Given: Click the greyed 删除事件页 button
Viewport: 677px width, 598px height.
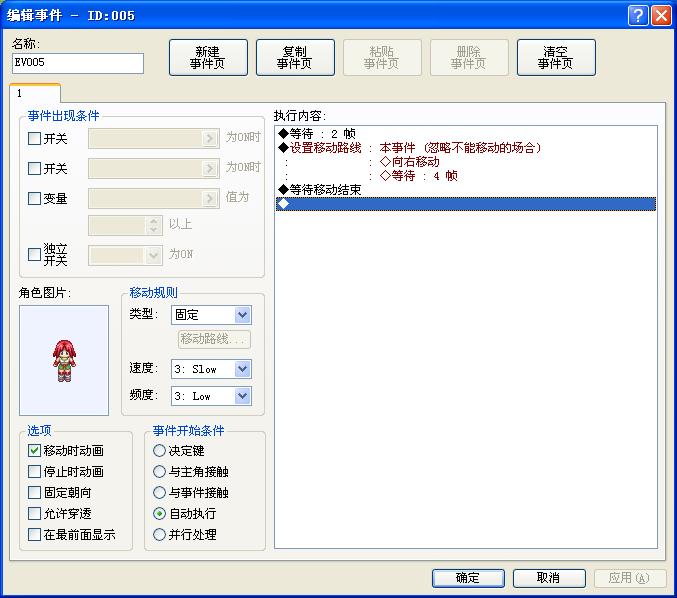Looking at the screenshot, I should pos(469,57).
